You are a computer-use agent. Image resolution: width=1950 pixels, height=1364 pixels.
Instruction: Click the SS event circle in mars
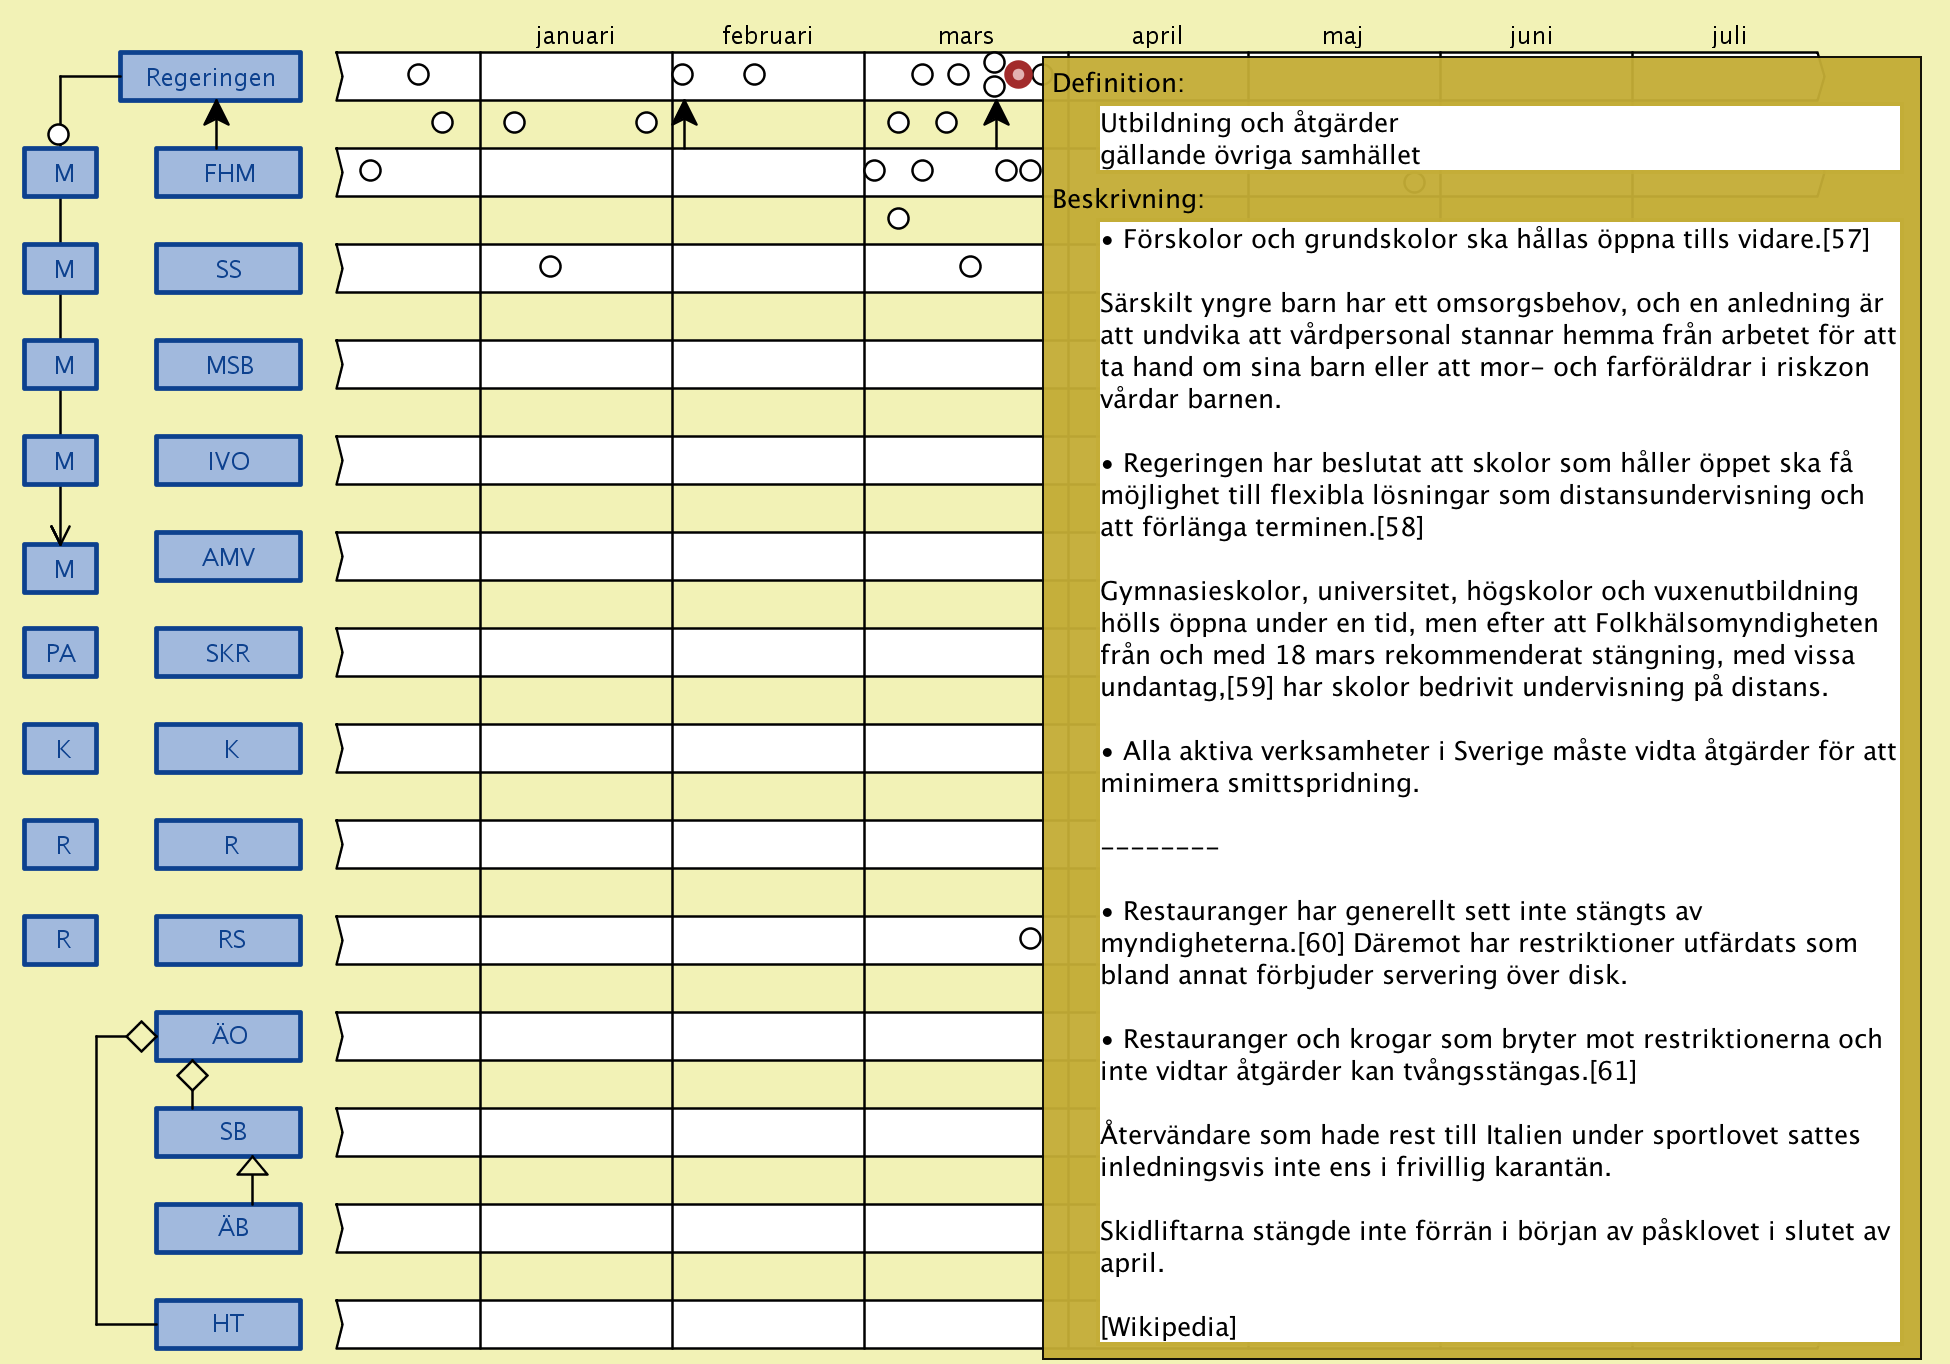click(970, 267)
